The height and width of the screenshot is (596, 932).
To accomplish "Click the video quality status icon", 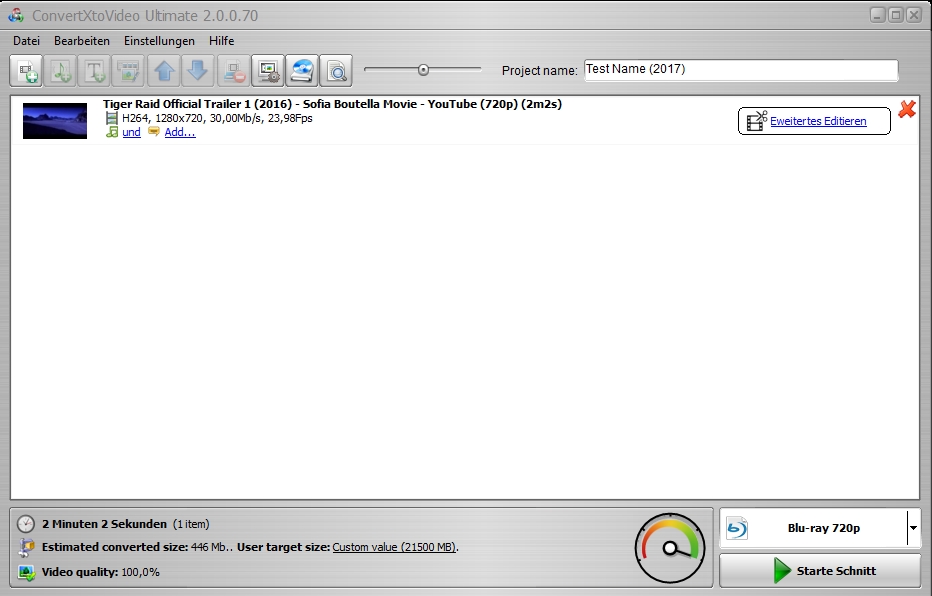I will click(x=26, y=573).
